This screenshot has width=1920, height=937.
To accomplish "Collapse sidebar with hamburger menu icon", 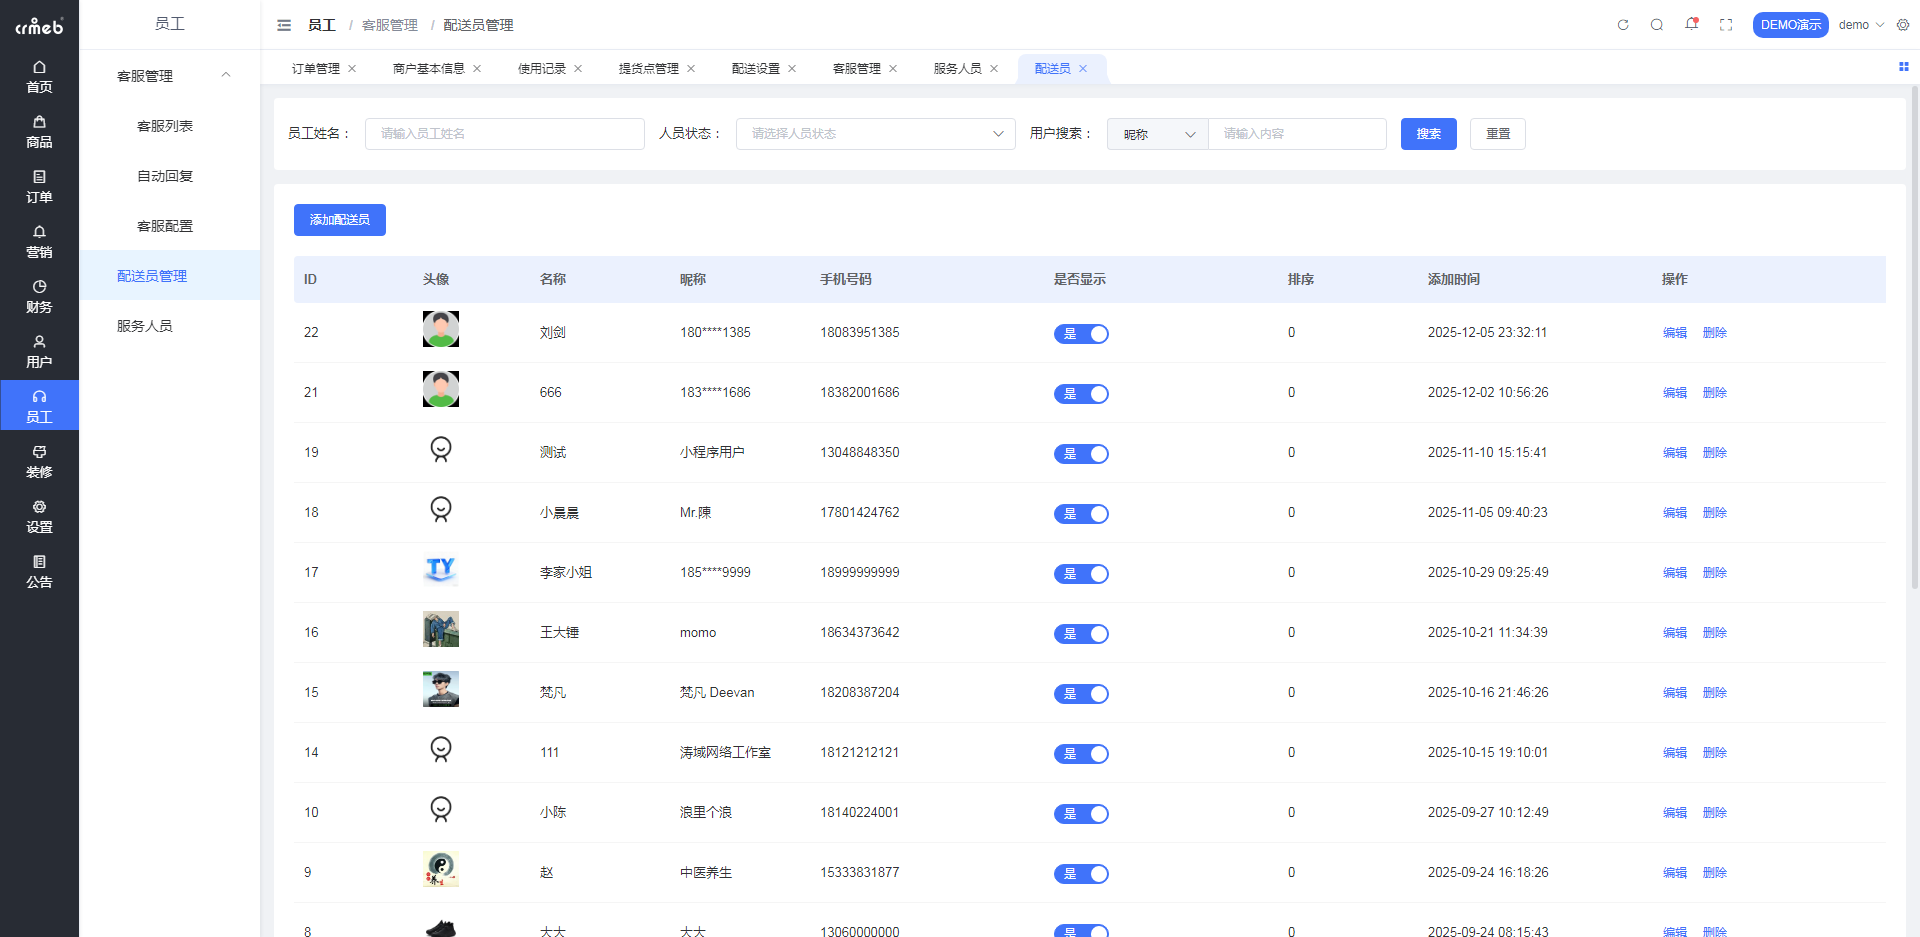I will pyautogui.click(x=284, y=25).
